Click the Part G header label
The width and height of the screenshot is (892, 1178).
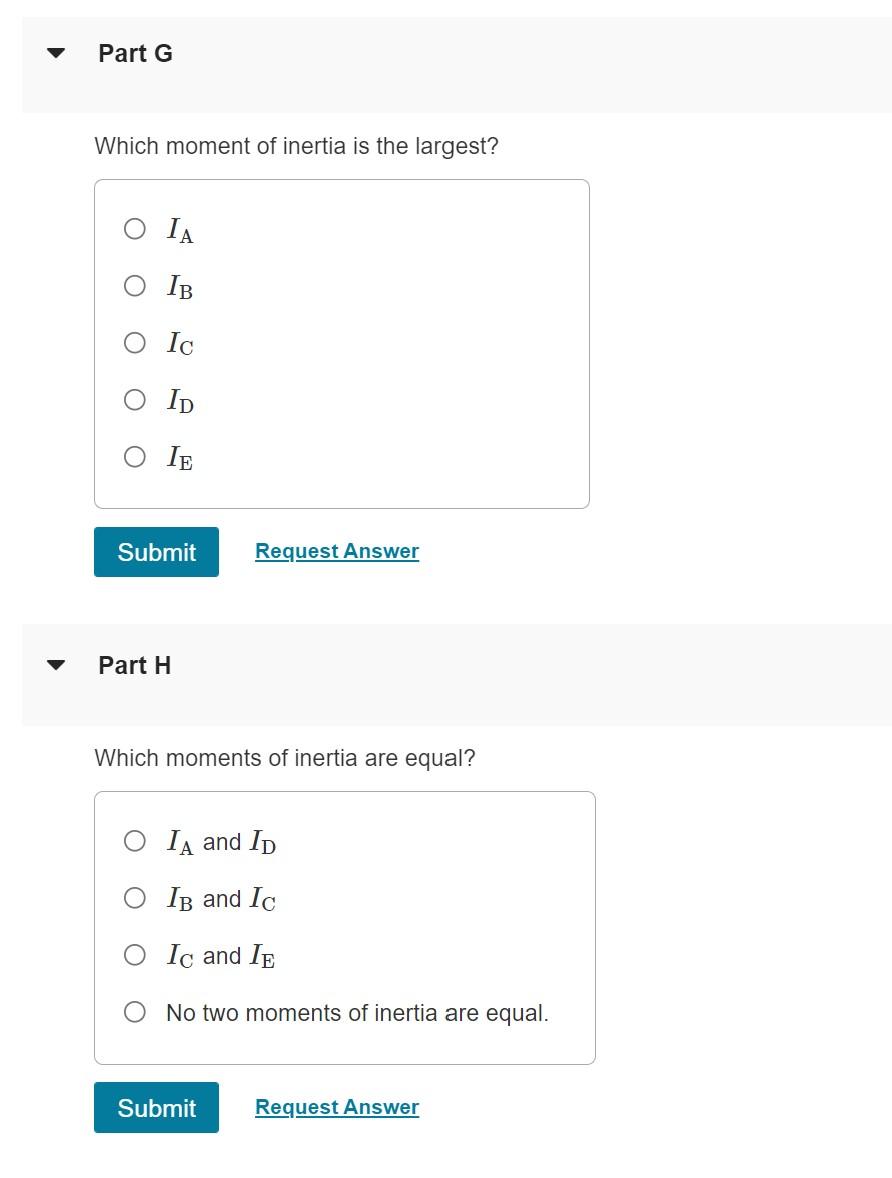(x=135, y=53)
